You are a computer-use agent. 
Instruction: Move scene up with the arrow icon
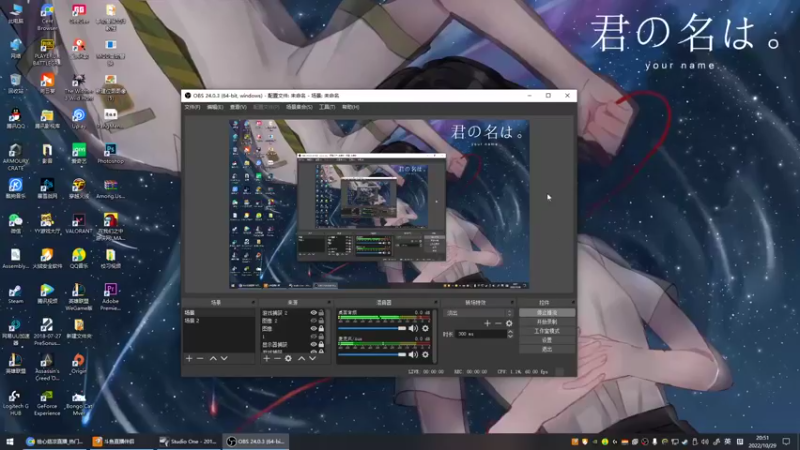[x=213, y=359]
